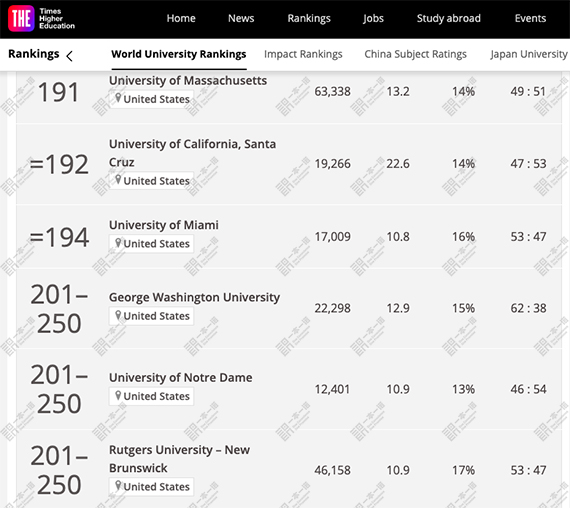Select the World University Rankings tab
Viewport: 570px width, 508px height.
179,54
